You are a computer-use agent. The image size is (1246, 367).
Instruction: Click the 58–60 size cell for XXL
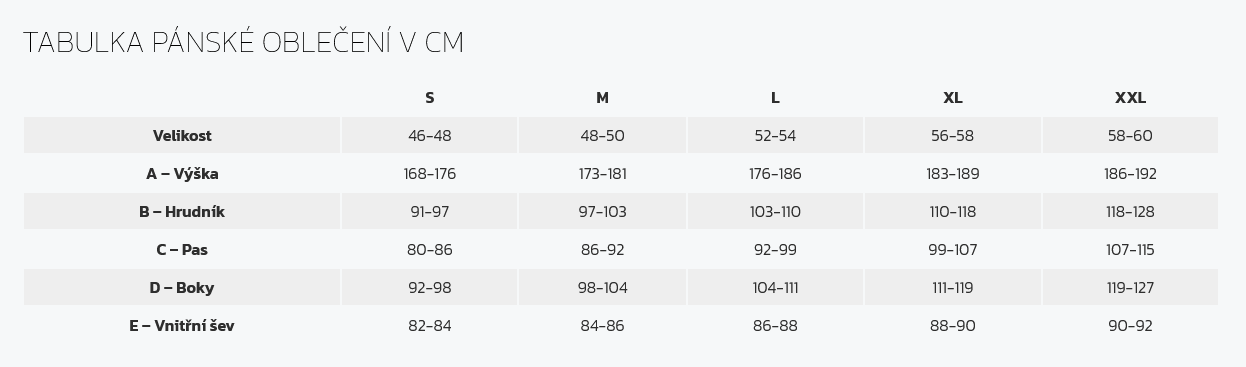[1130, 136]
